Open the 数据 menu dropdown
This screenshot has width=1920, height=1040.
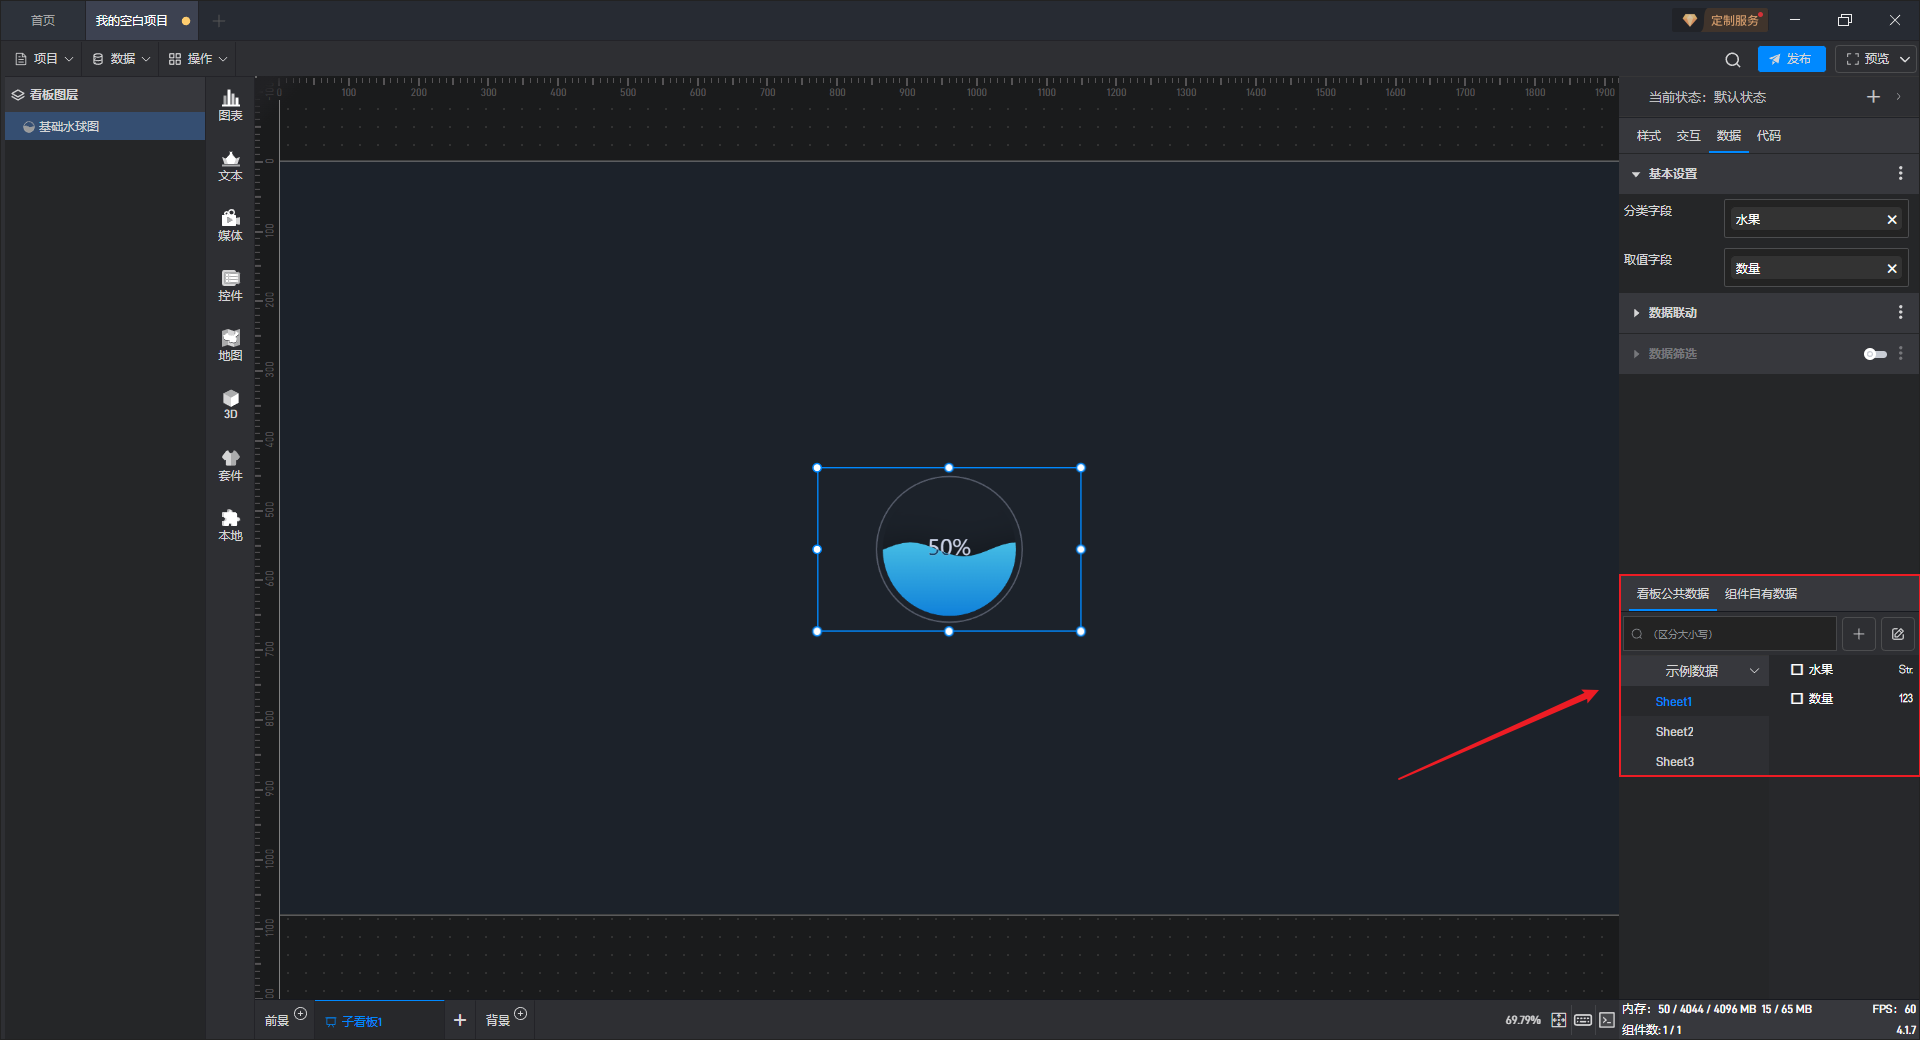121,59
